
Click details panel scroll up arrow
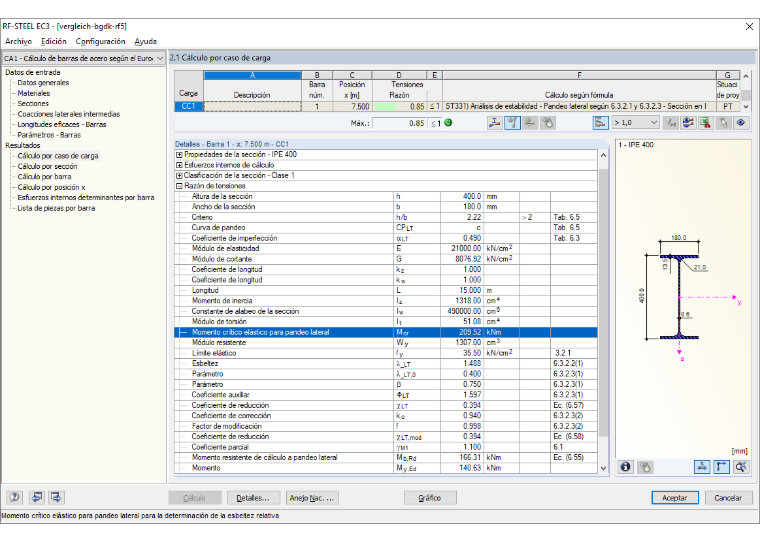tap(603, 155)
